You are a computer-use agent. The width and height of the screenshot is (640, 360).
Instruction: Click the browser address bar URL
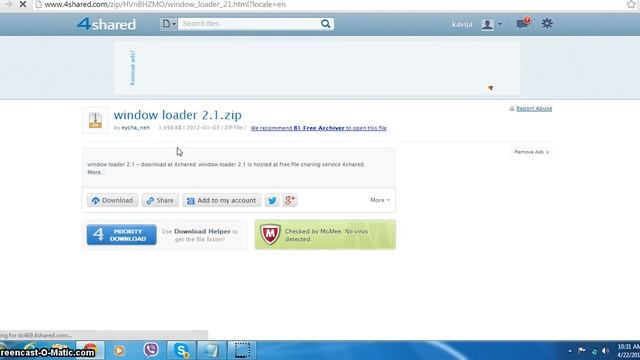click(165, 4)
